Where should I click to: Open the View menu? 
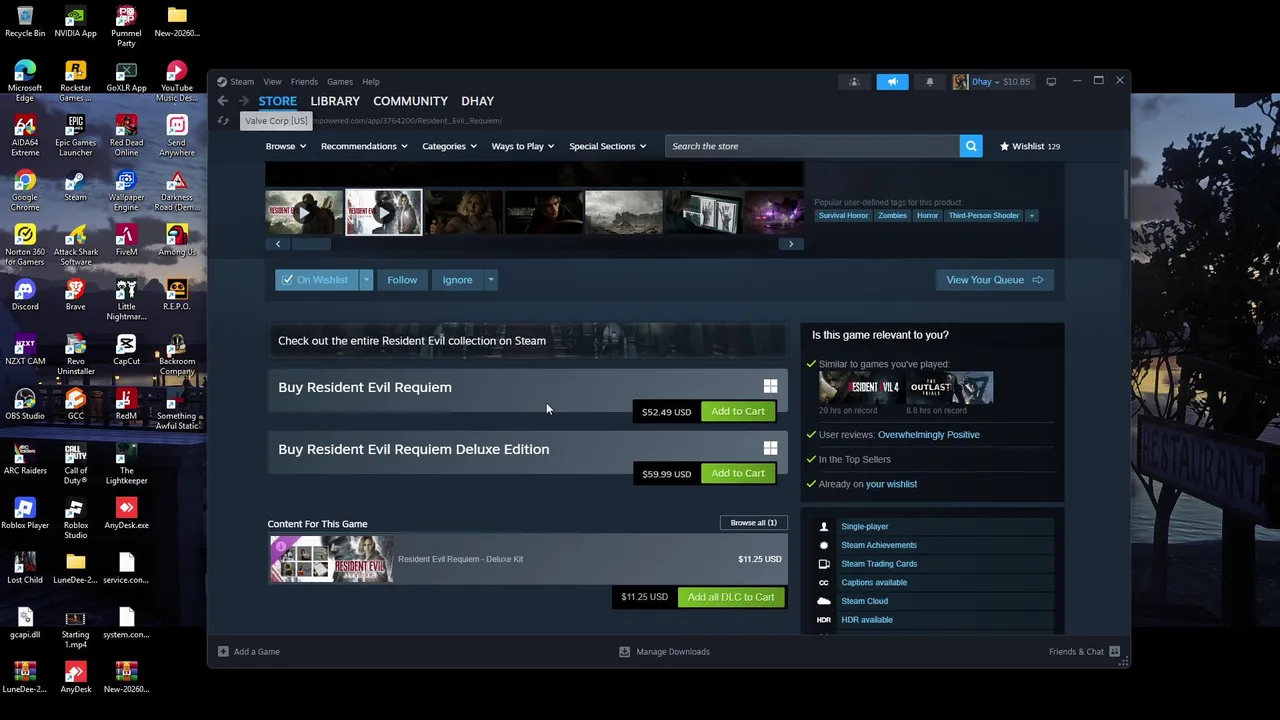click(x=272, y=82)
